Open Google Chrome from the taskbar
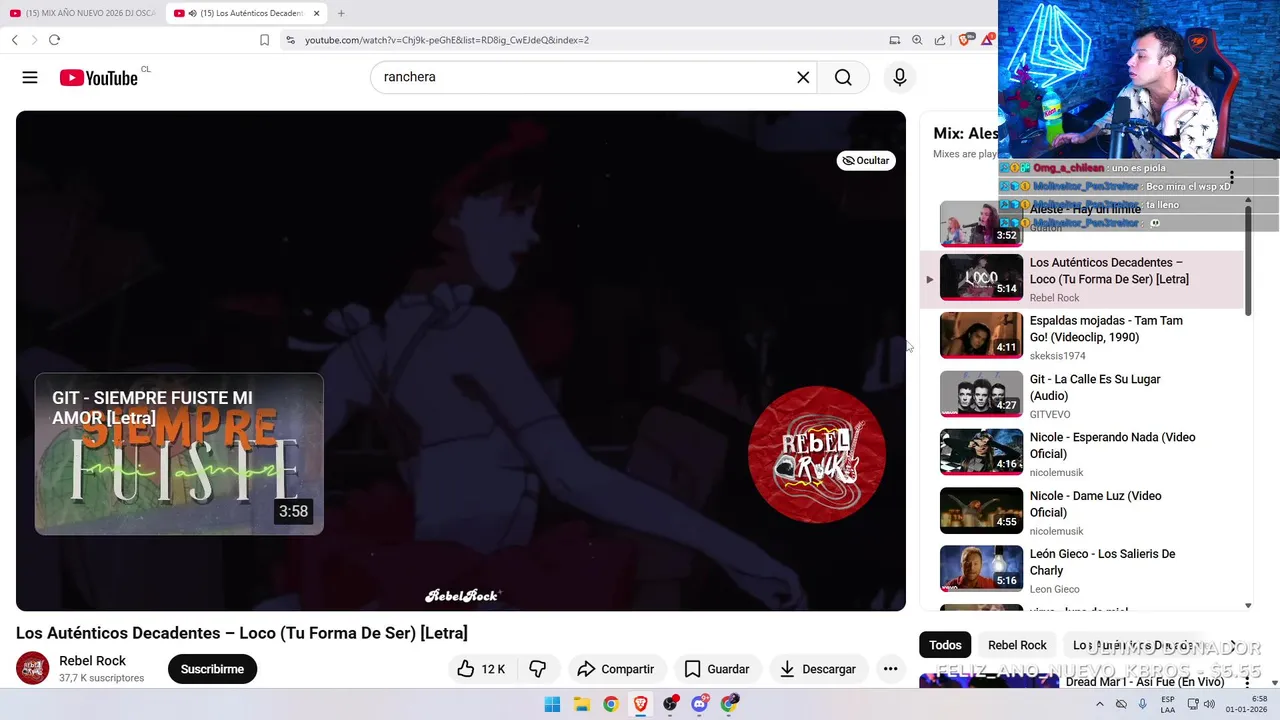The width and height of the screenshot is (1280, 720). click(x=611, y=704)
